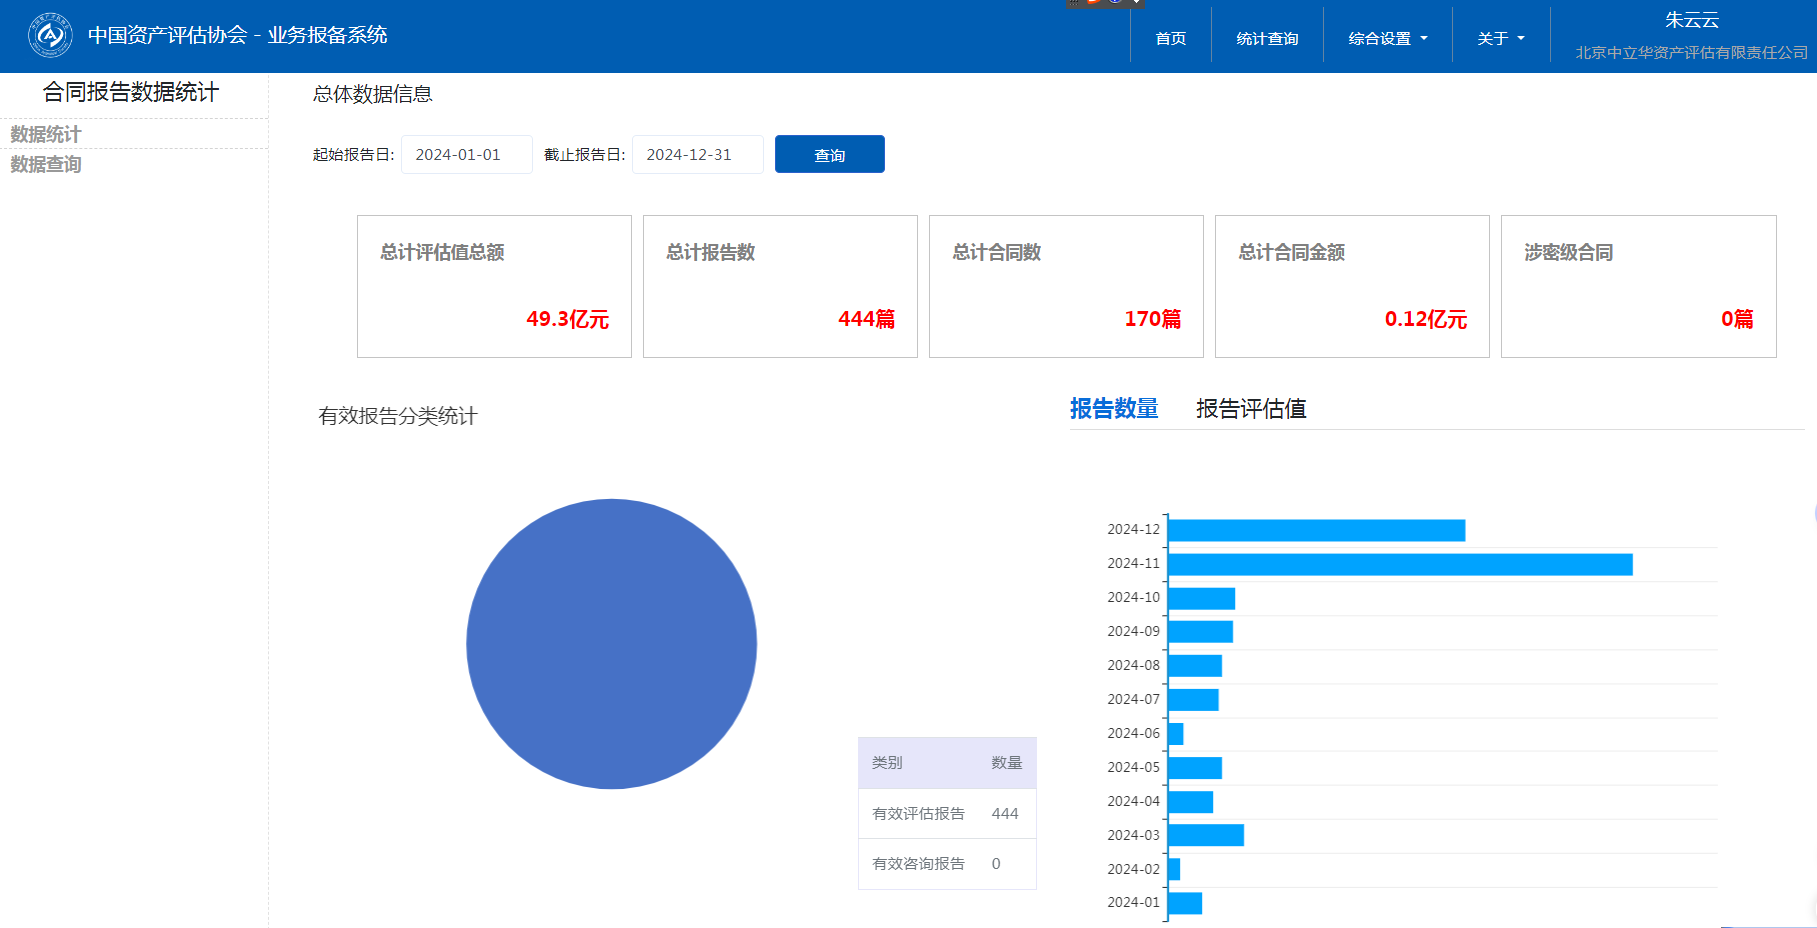
Task: Switch to the 报告评估值 tab
Action: tap(1250, 409)
